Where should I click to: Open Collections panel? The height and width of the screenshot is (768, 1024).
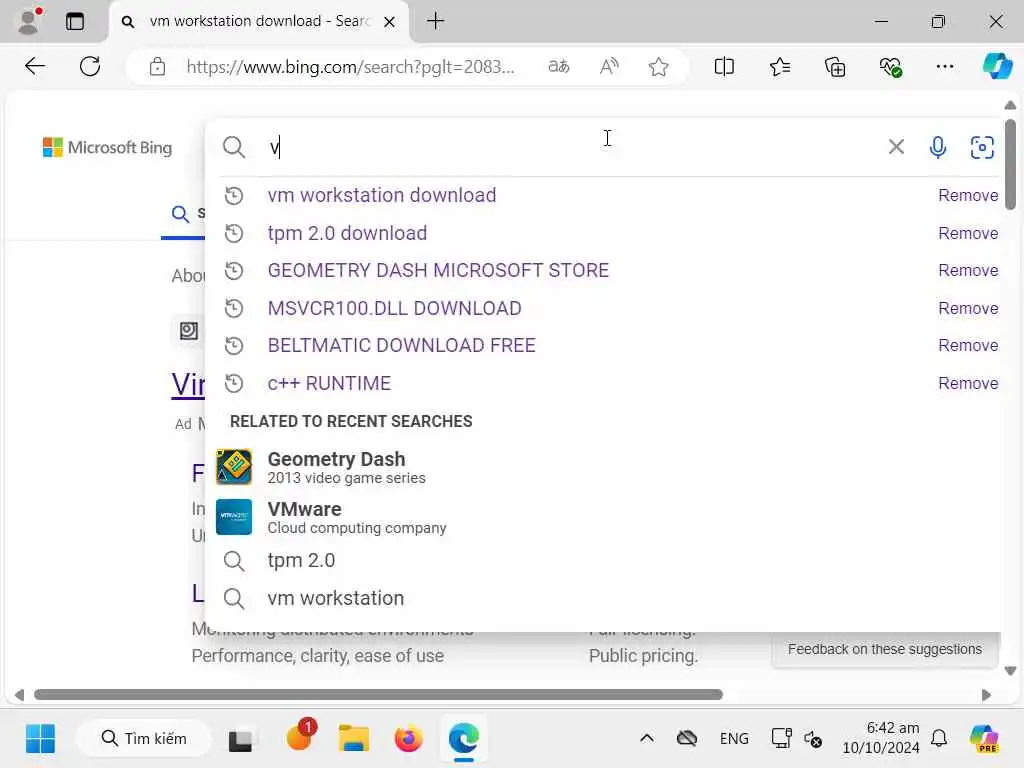[x=835, y=67]
